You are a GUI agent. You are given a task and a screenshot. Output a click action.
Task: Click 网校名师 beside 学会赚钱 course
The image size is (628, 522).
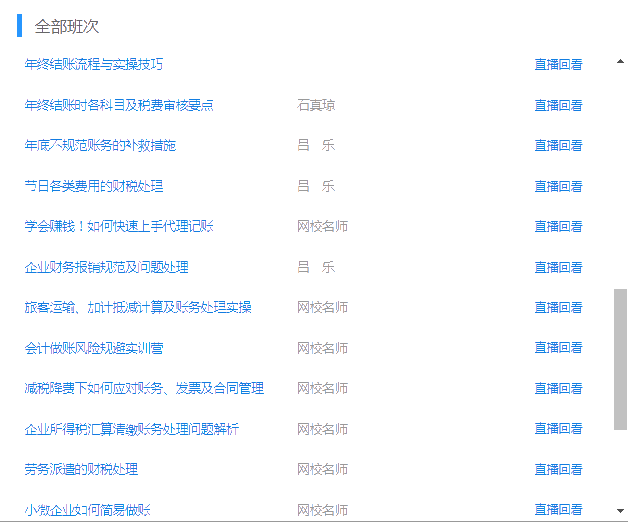[x=322, y=226]
